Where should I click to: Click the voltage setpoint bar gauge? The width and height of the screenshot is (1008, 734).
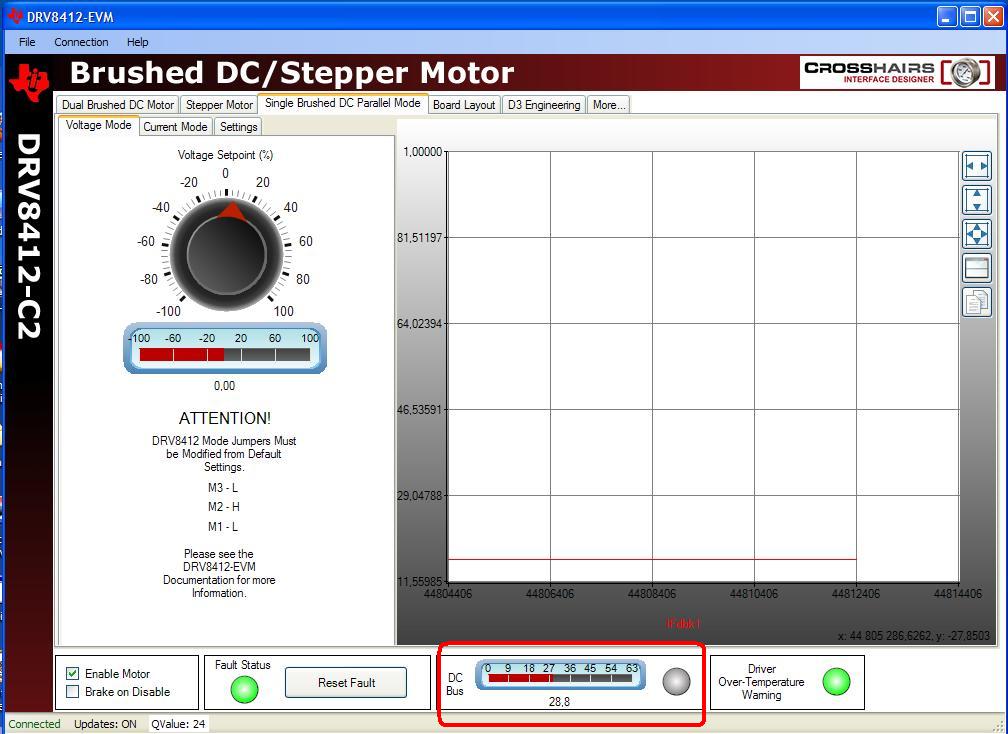click(225, 348)
